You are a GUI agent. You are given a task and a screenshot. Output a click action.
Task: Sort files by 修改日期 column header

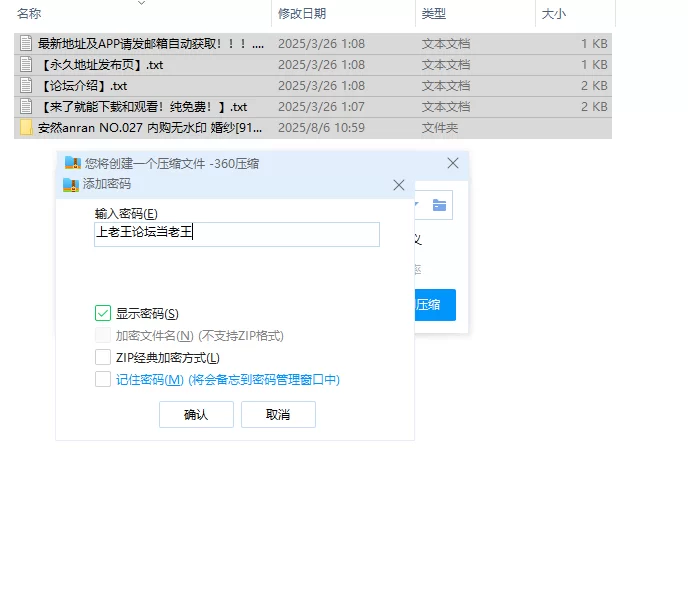click(302, 14)
